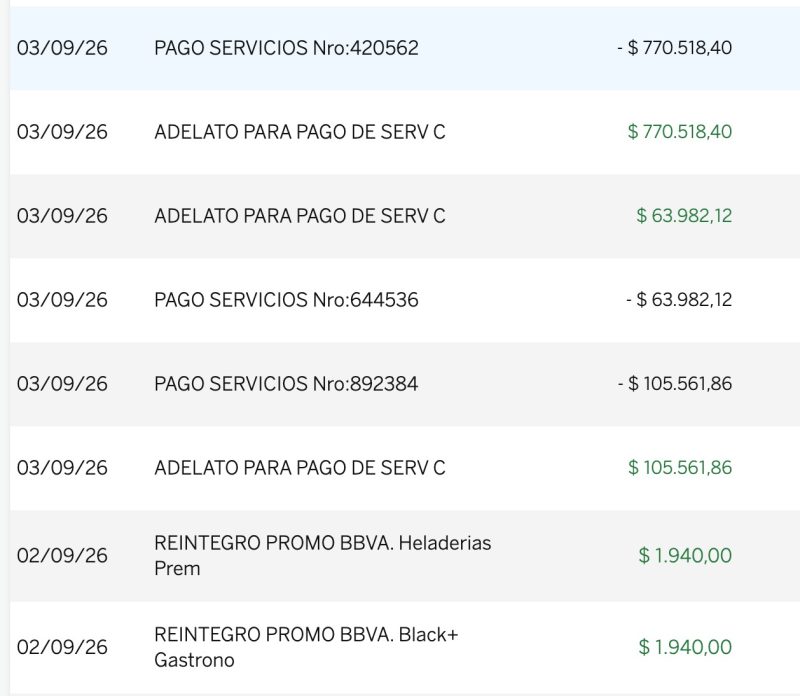800x696 pixels.
Task: Select the debit amount - $ 105.561,86
Action: 674,384
